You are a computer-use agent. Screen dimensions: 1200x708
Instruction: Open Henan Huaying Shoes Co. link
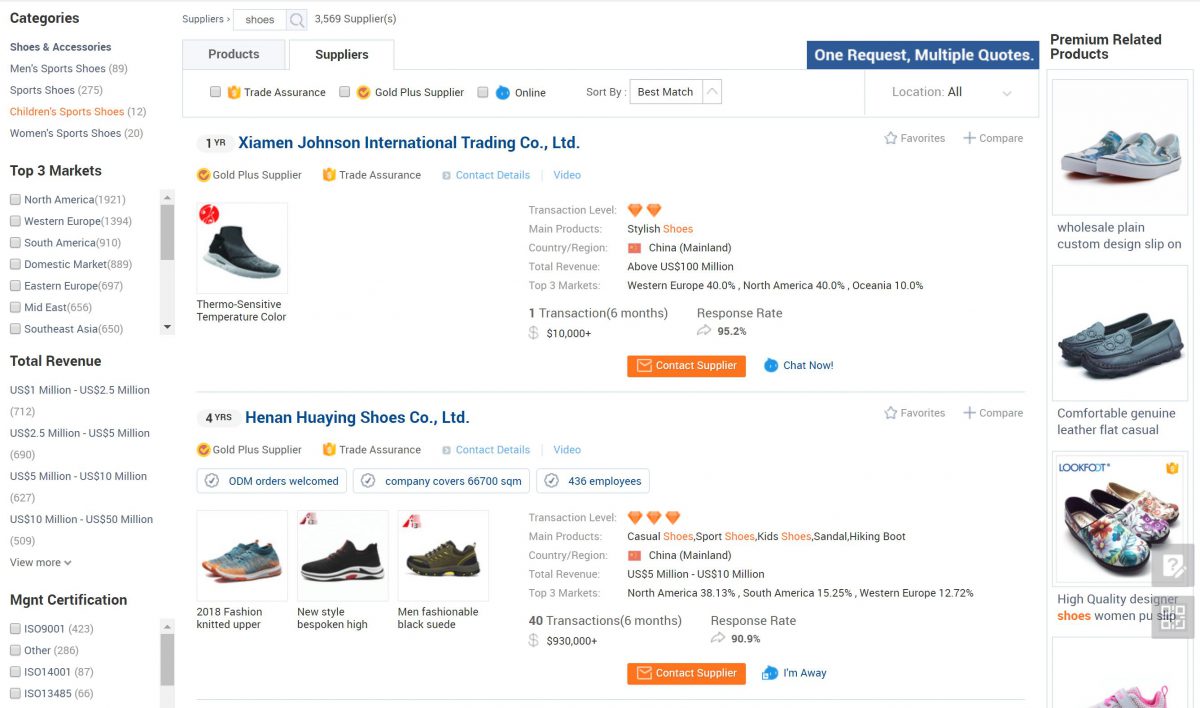(357, 418)
